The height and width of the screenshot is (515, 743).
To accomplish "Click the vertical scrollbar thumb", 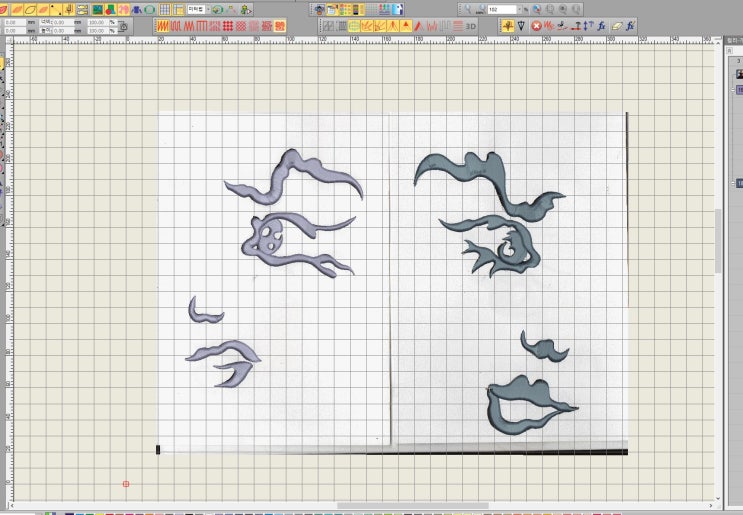I will click(x=718, y=241).
